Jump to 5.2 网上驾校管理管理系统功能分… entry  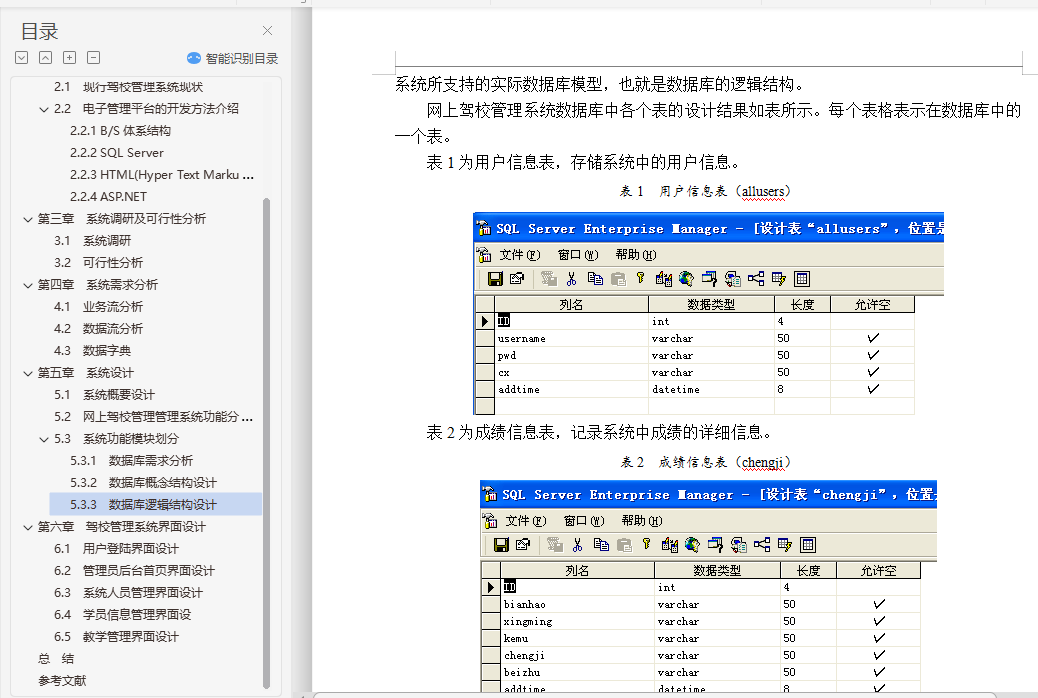[154, 416]
